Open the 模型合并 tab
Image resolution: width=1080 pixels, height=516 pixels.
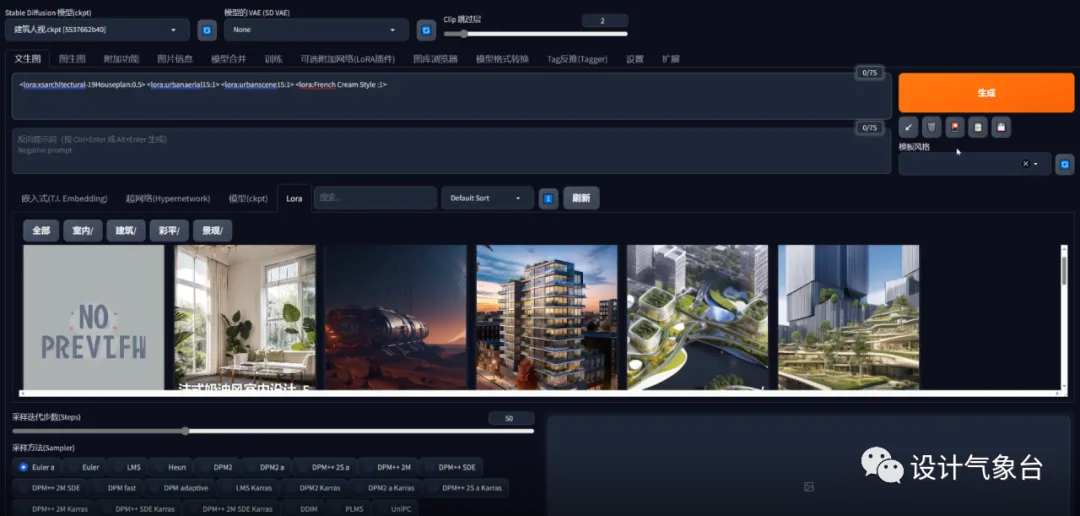coord(229,59)
